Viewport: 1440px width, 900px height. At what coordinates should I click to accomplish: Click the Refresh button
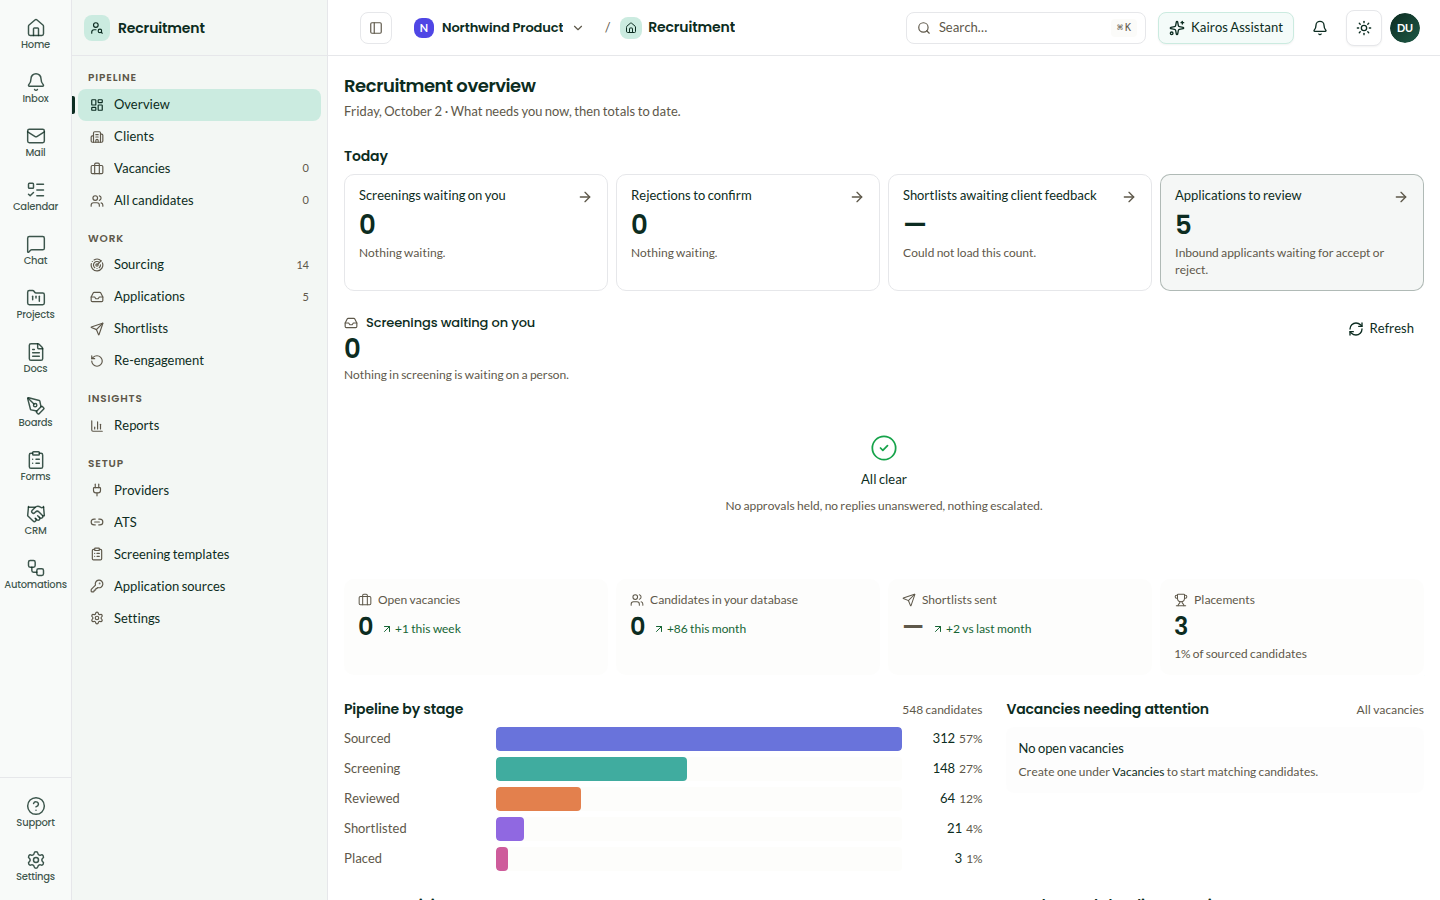coord(1381,329)
